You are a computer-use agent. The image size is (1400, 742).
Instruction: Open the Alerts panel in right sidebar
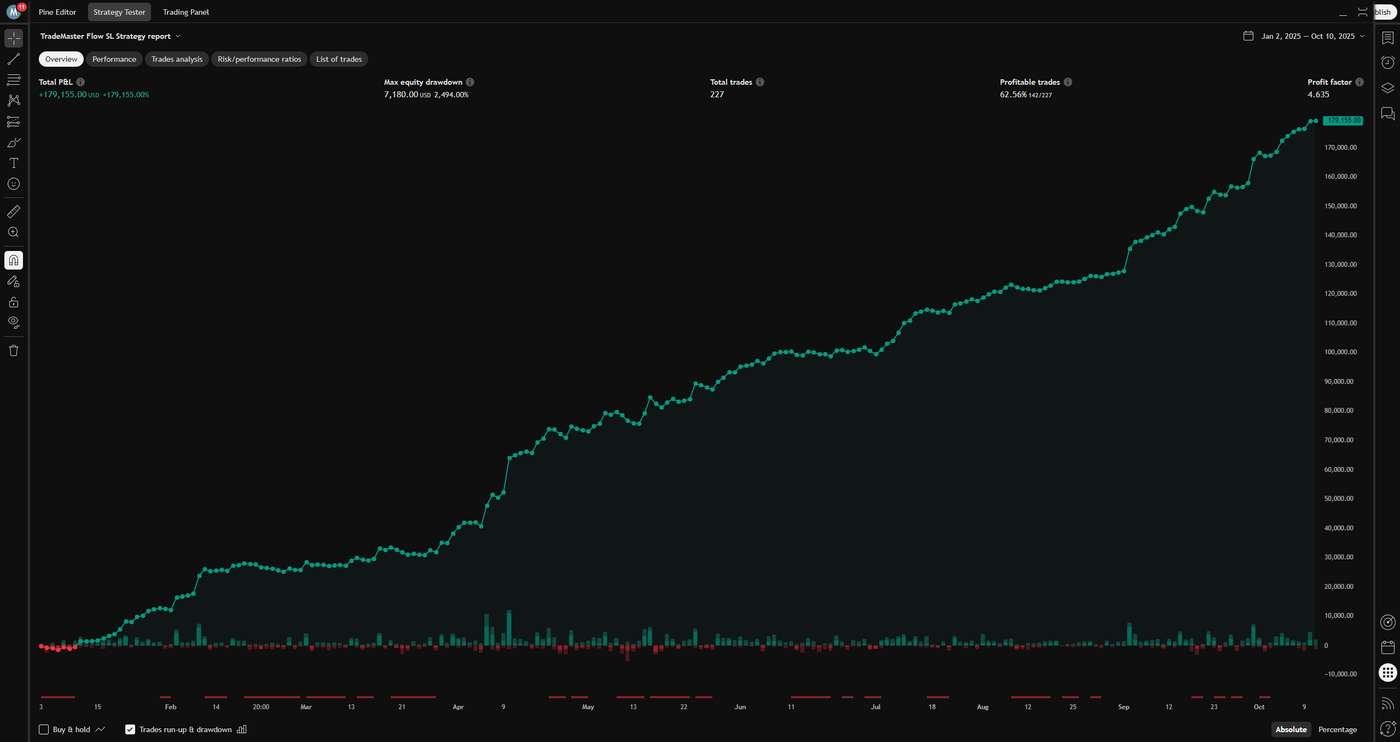(1387, 62)
